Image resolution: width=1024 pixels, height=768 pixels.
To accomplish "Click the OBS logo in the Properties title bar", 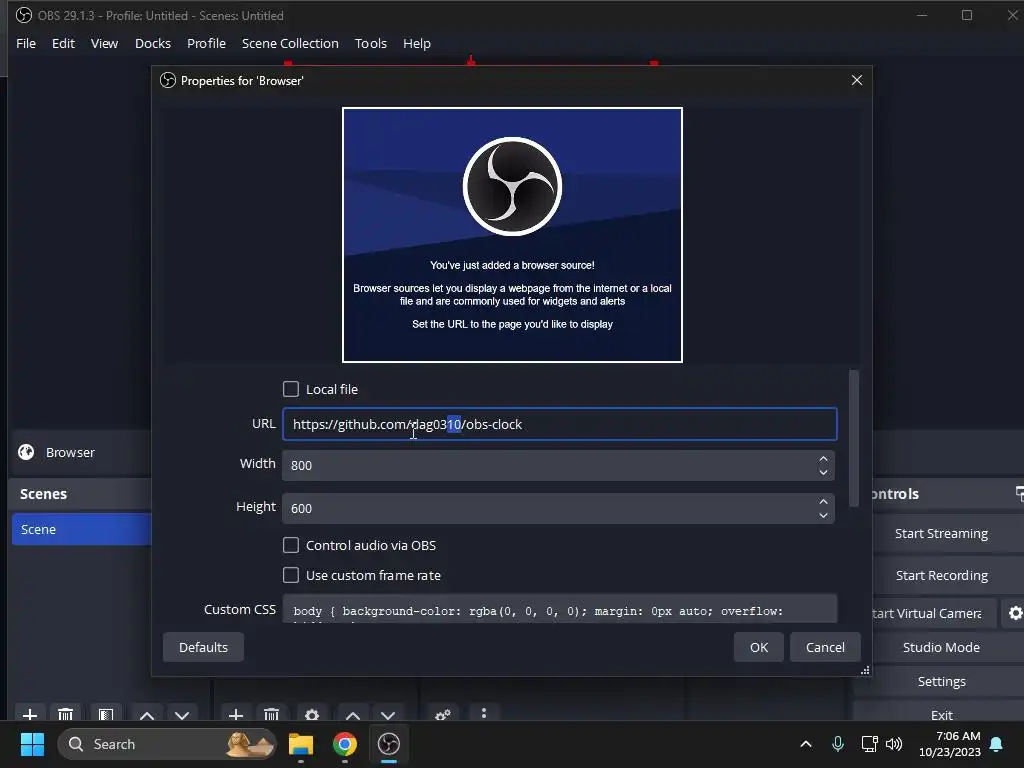I will [168, 80].
